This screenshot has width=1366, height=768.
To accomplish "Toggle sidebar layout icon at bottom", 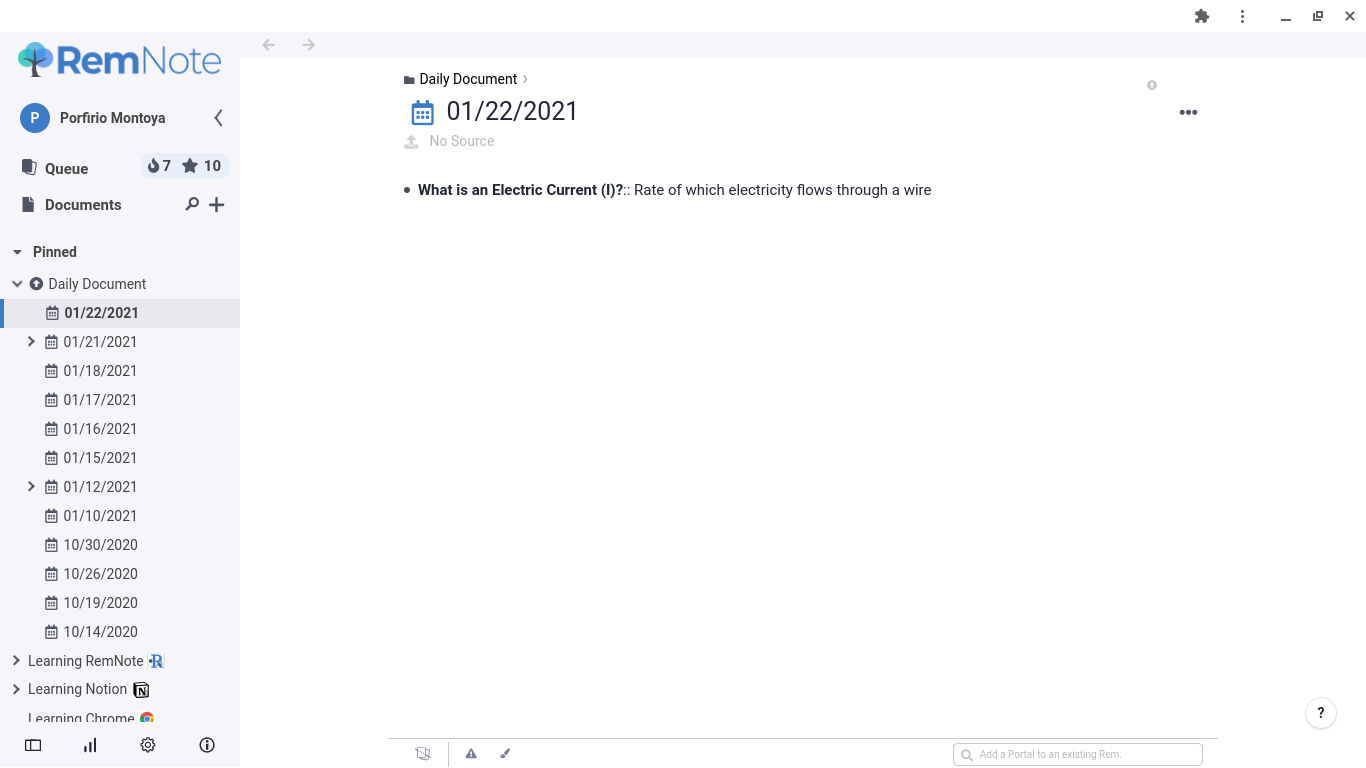I will [x=33, y=745].
